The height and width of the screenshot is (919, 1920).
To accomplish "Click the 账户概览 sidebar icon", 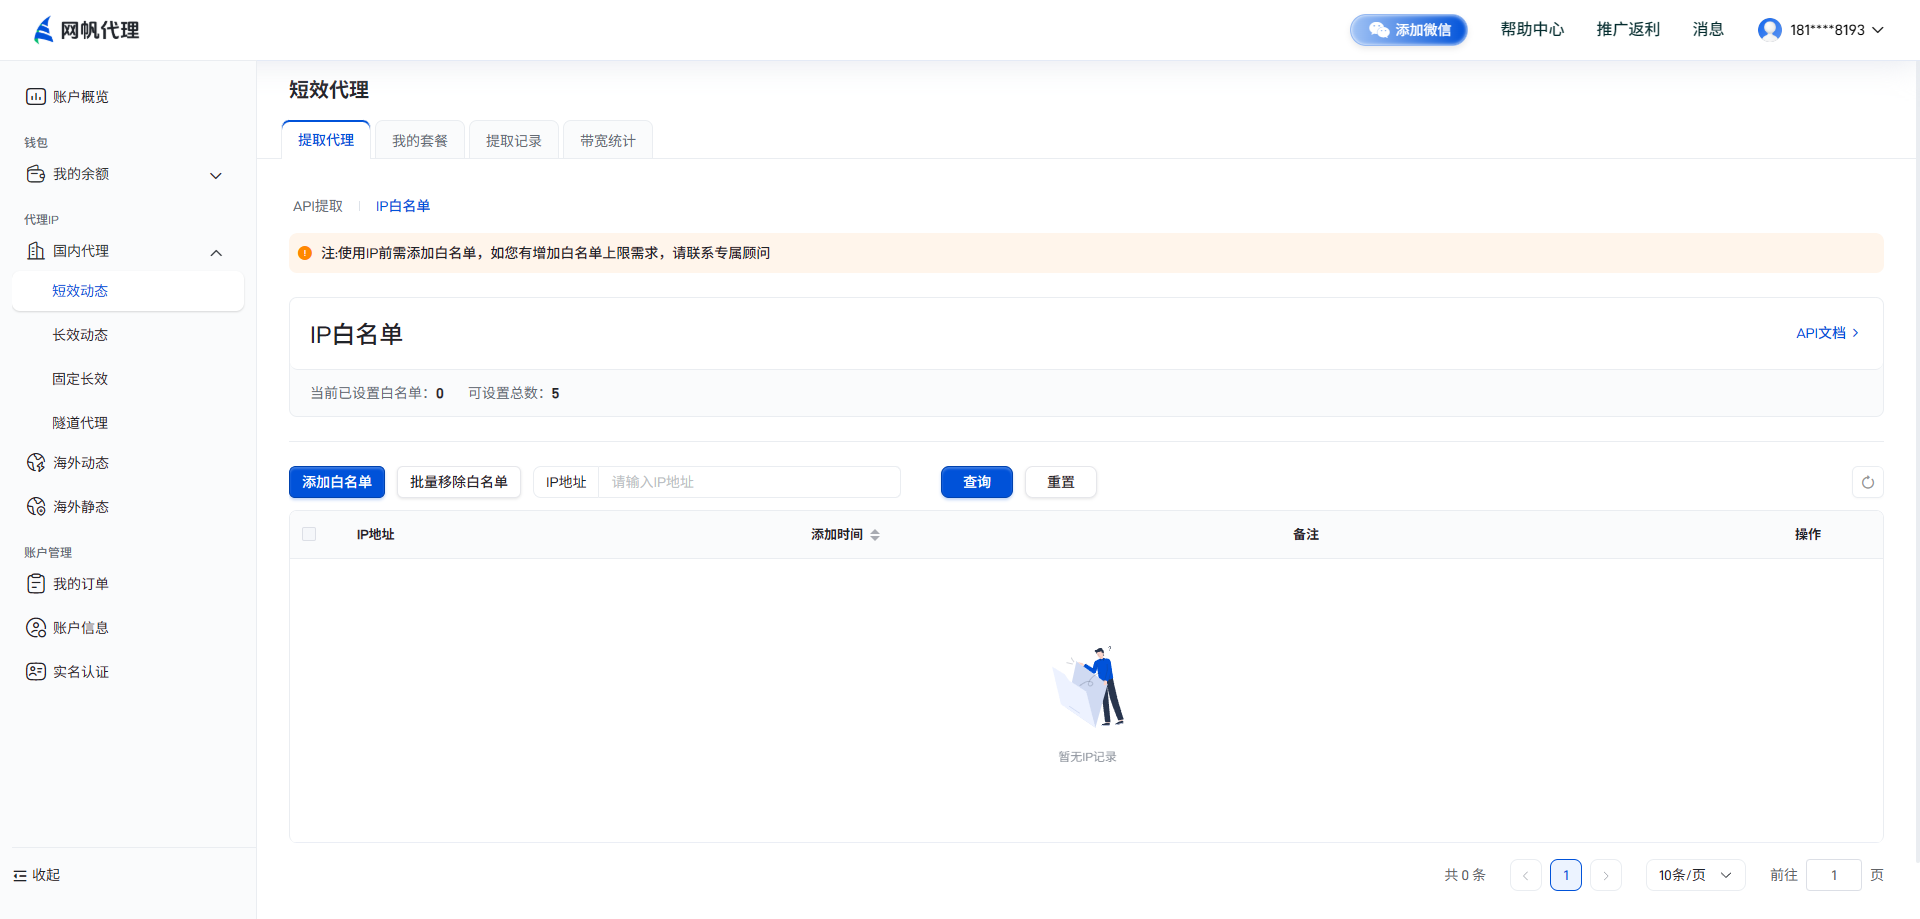I will coord(36,97).
